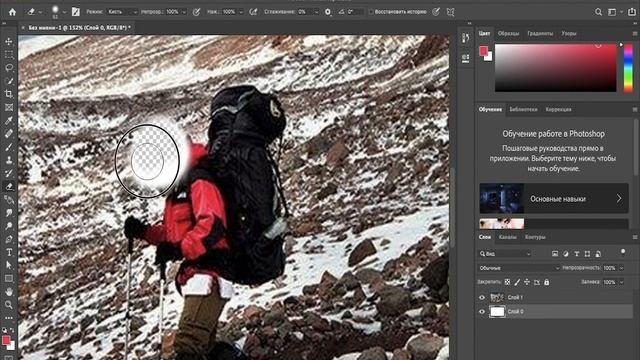Select the Move tool
This screenshot has height=360, width=640.
(9, 42)
